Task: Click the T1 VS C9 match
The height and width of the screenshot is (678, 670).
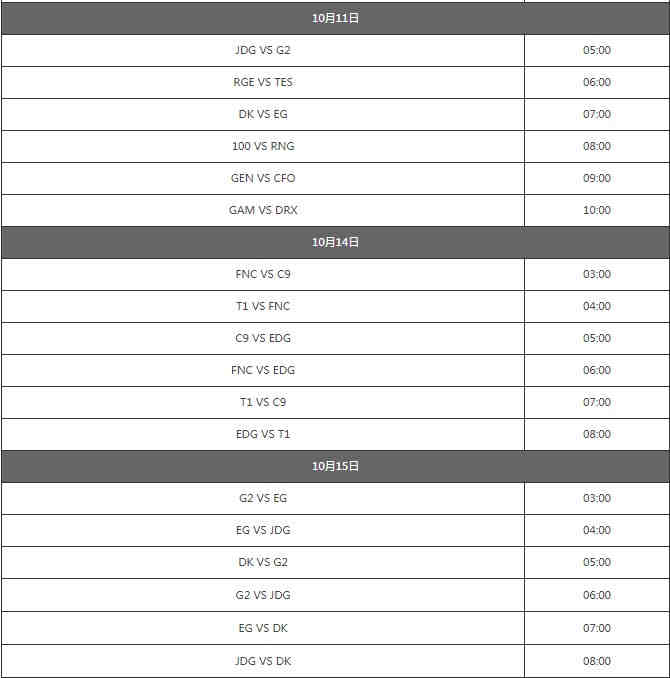Action: coord(263,402)
